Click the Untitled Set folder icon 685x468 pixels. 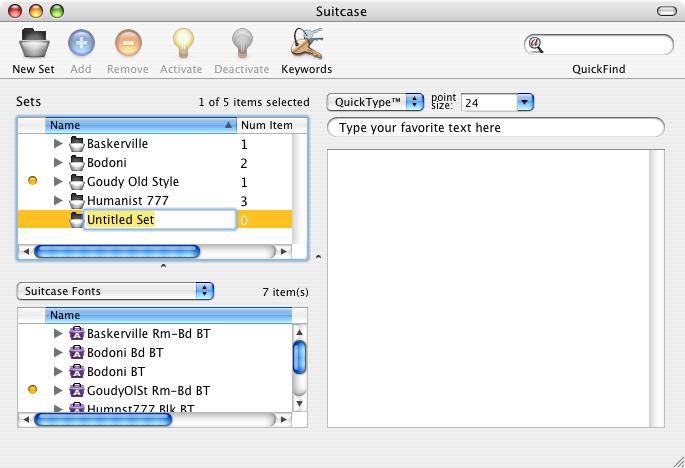[x=76, y=219]
